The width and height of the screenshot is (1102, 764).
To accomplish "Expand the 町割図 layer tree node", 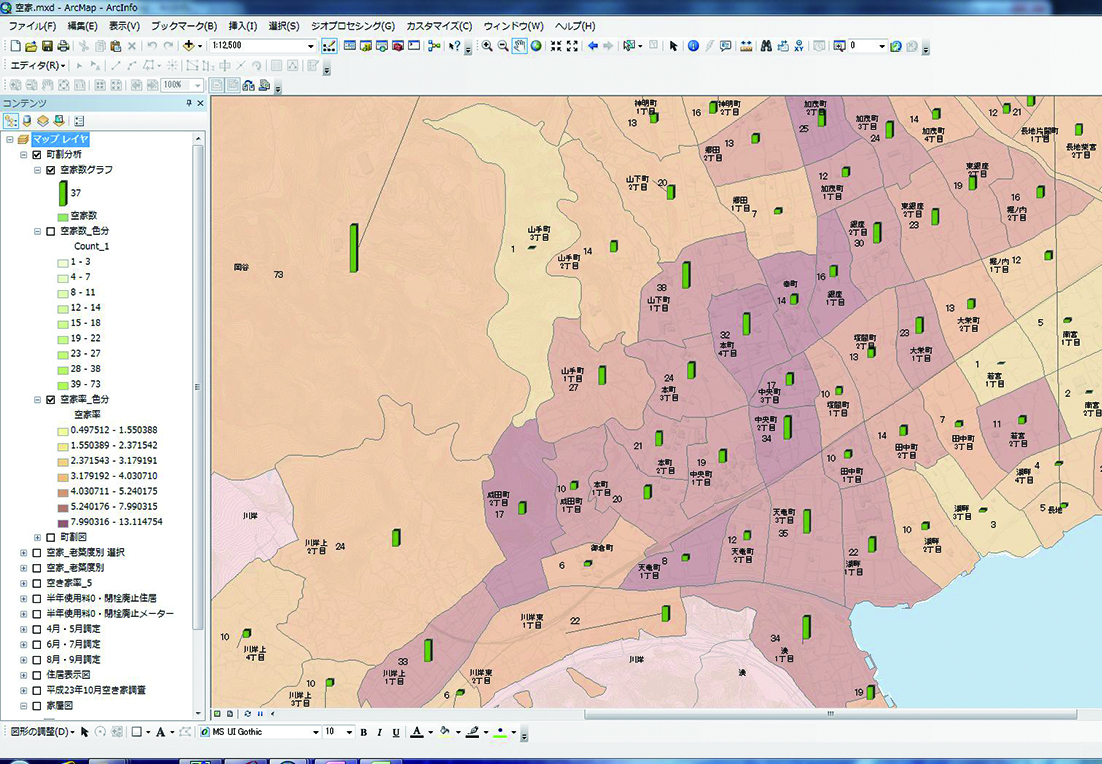I will coord(37,537).
